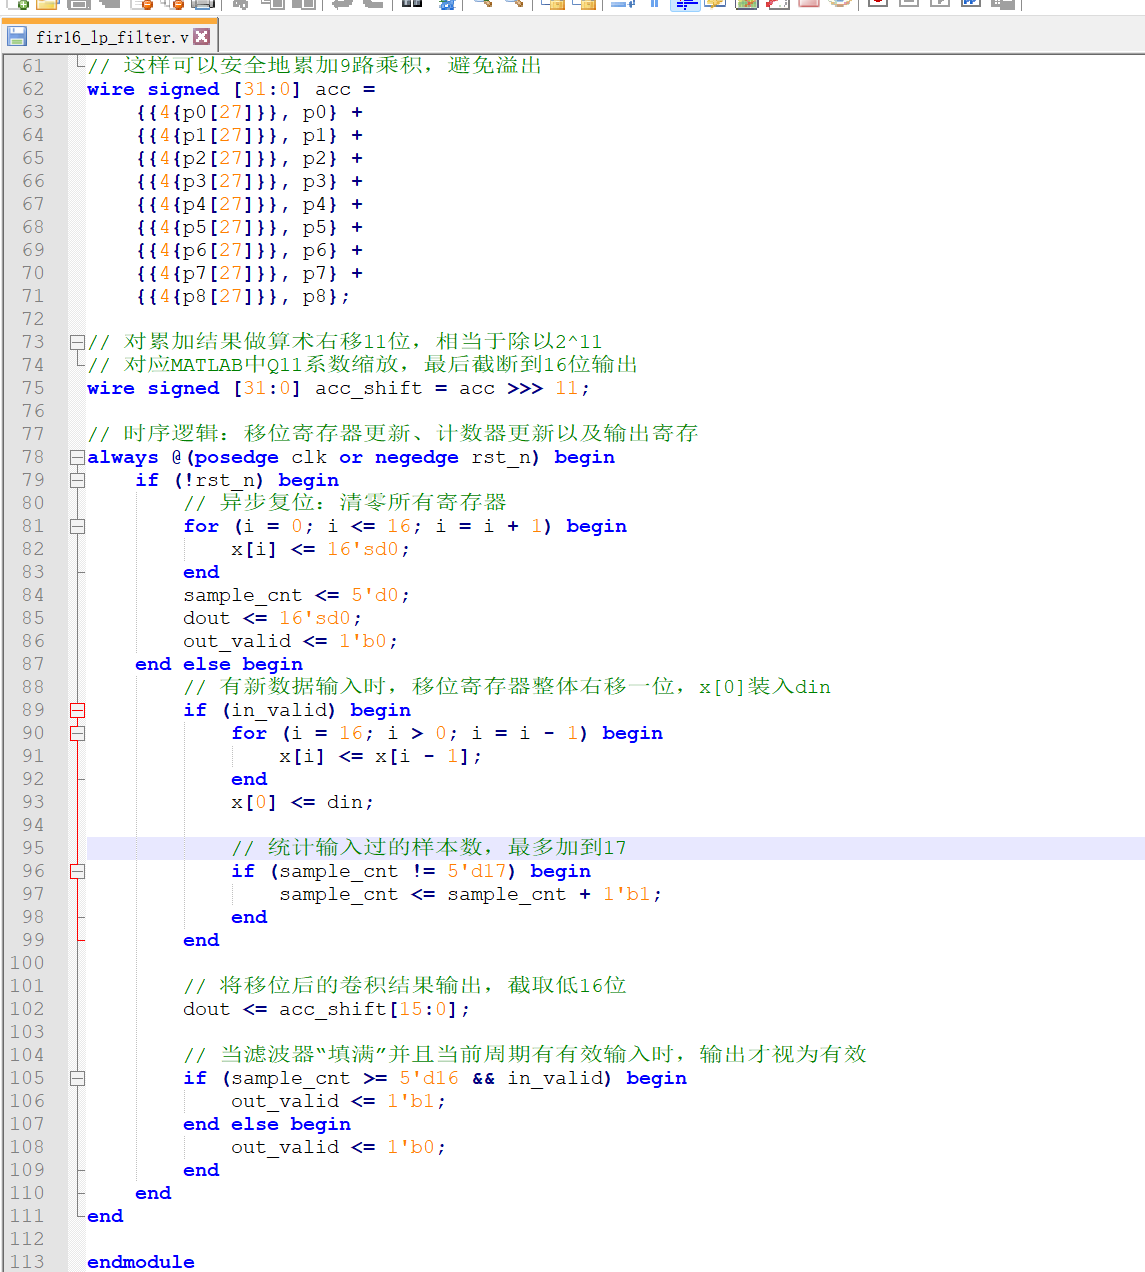Viewport: 1145px width, 1272px height.
Task: Collapse the sample_cnt != 5'd17 fold at line 96
Action: tap(77, 871)
